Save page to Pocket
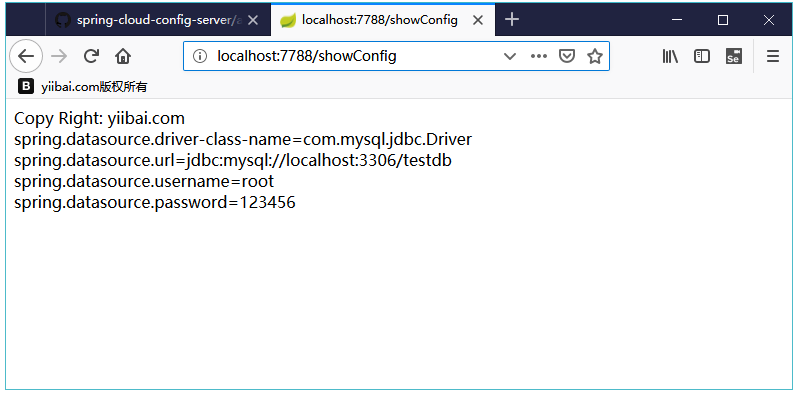The width and height of the screenshot is (798, 393). [x=567, y=56]
